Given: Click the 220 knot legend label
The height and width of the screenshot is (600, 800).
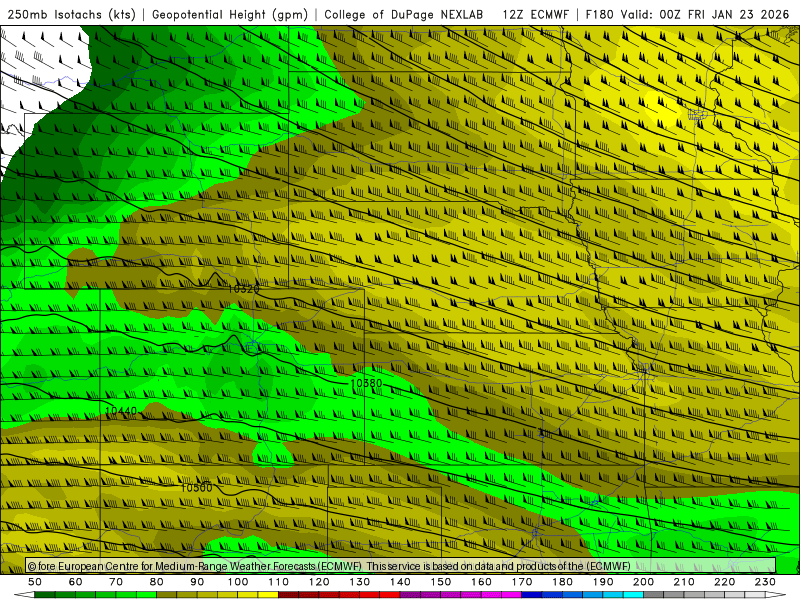Looking at the screenshot, I should coord(724,582).
